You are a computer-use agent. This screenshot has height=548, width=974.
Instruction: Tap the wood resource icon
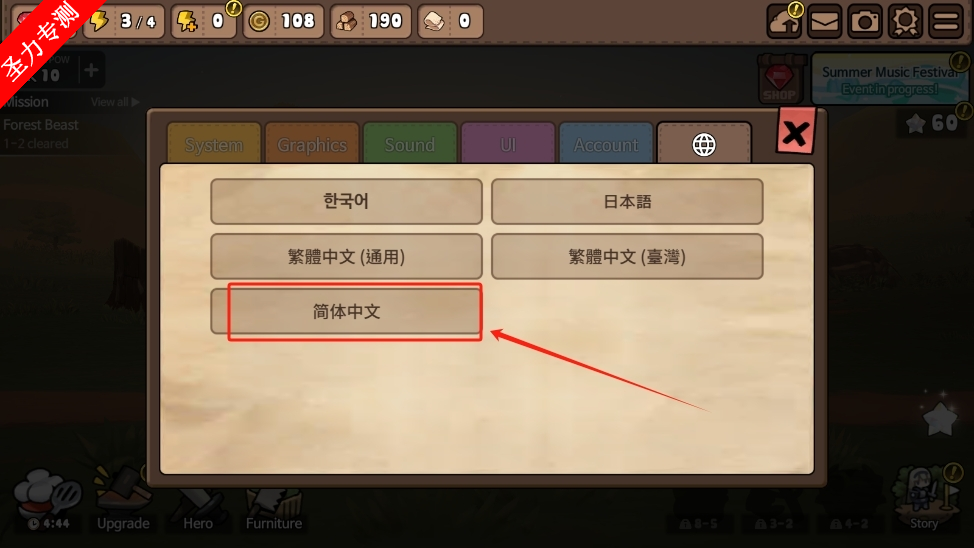[346, 22]
